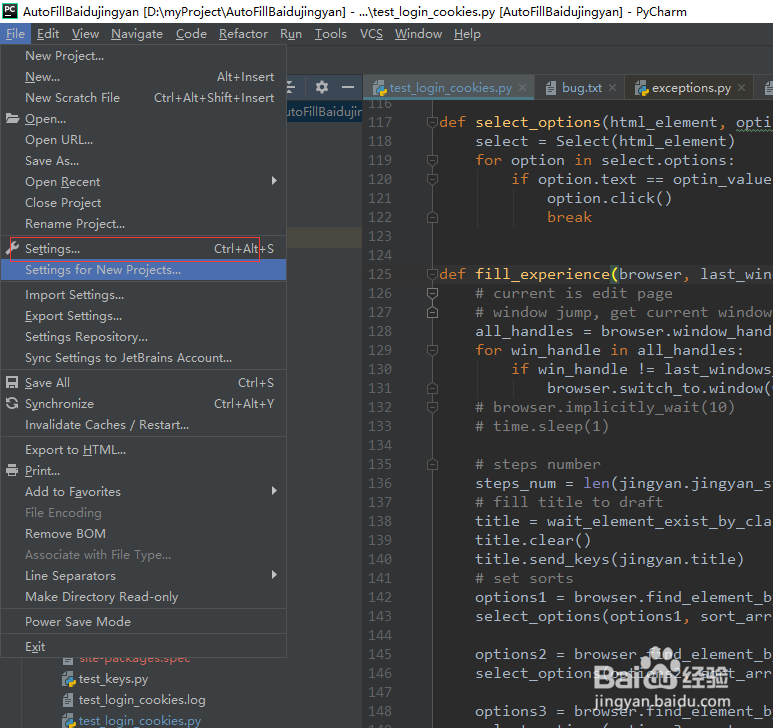Open the Code menu
Screen dimensions: 773x728
[191, 34]
